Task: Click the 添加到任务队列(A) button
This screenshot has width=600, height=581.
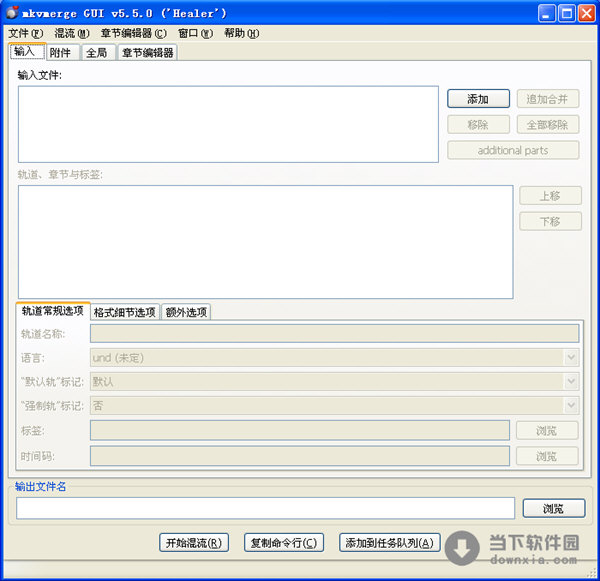Action: (x=390, y=543)
